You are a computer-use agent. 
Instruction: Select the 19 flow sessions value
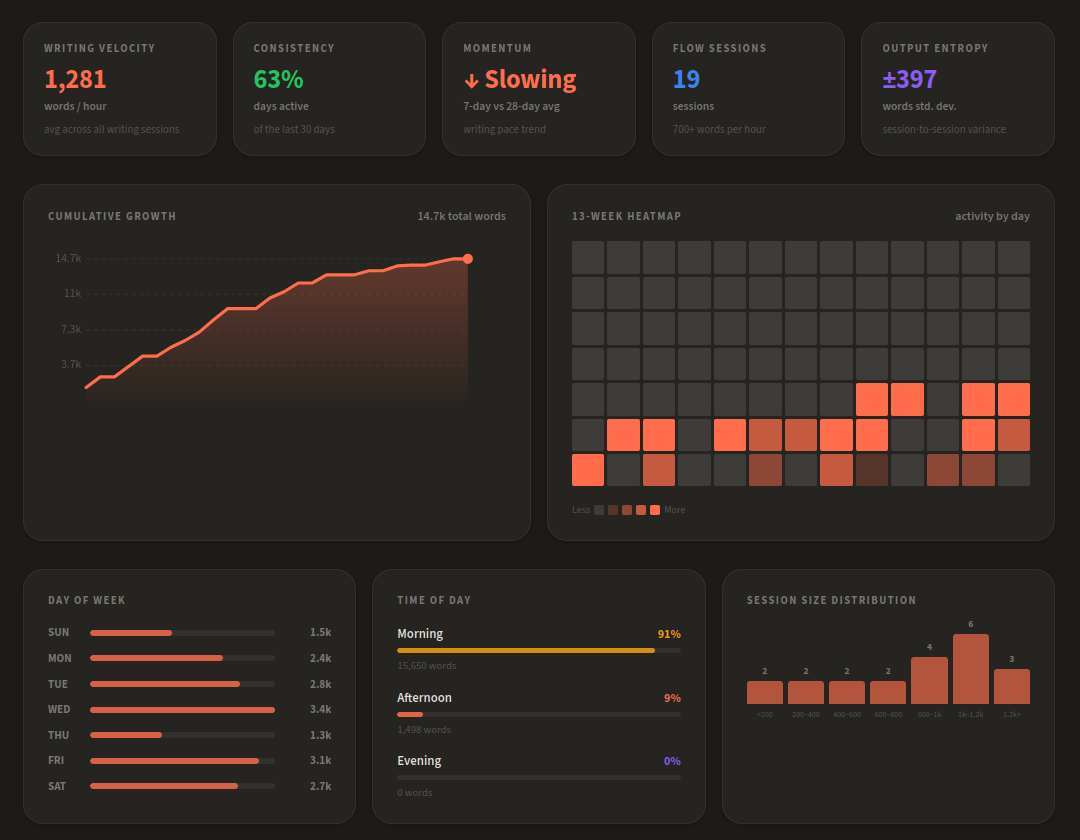click(x=686, y=79)
